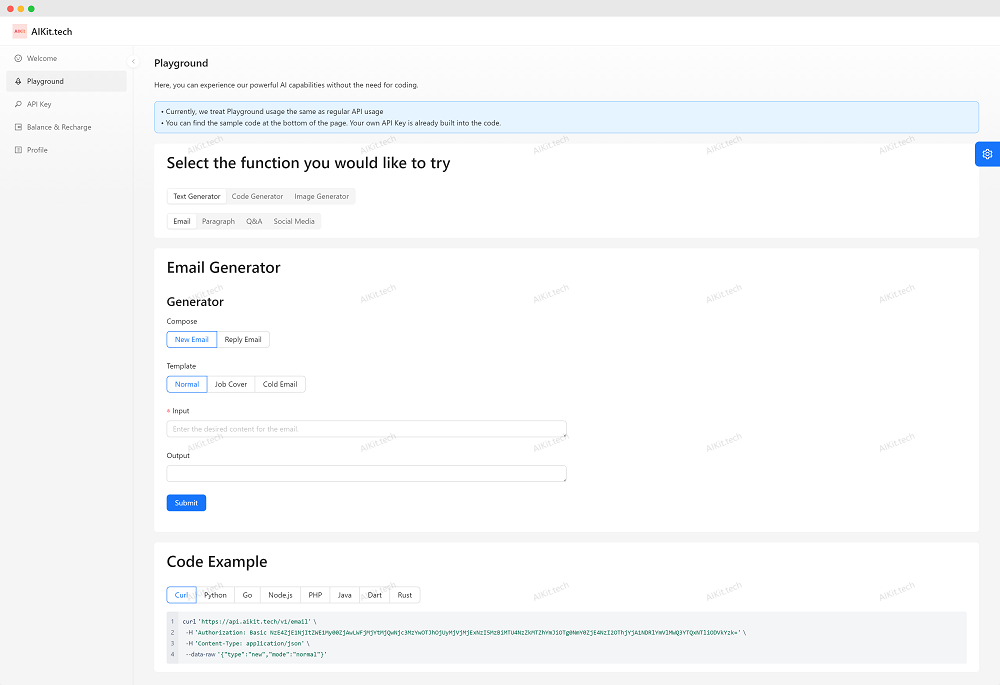Collapse the sidebar with the chevron arrow
Image resolution: width=1000 pixels, height=685 pixels.
[x=133, y=61]
